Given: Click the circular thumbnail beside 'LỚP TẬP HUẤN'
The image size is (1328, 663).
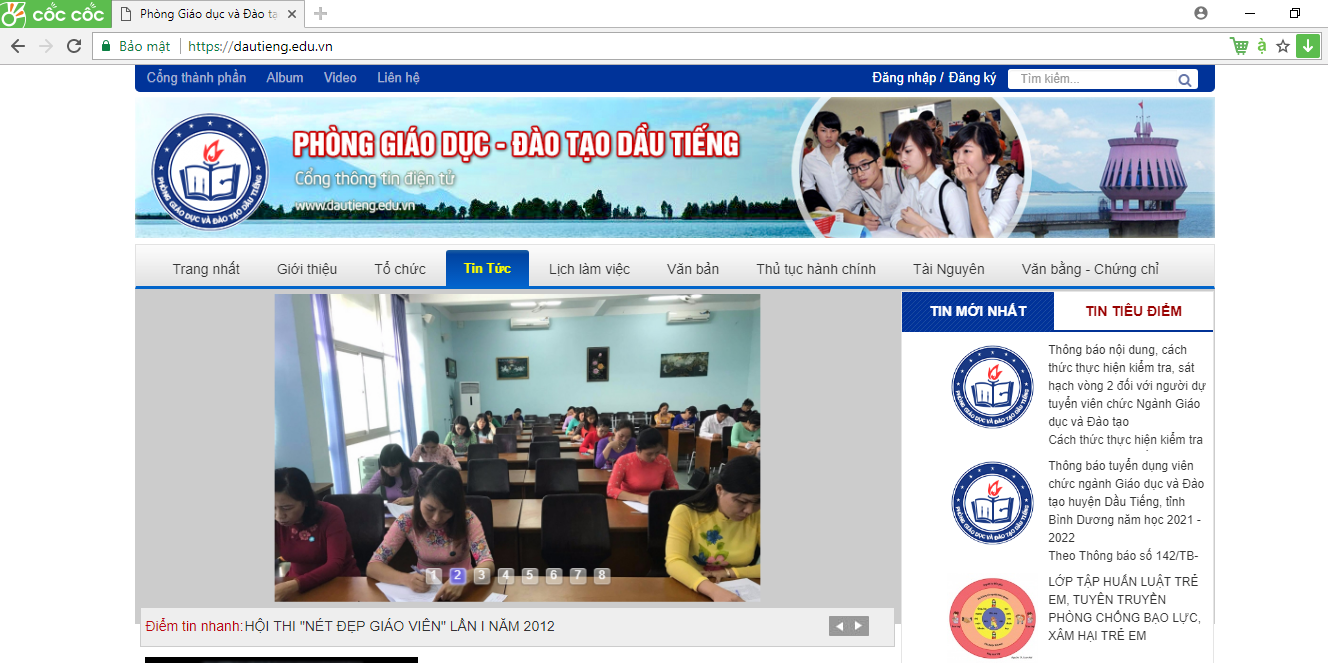Looking at the screenshot, I should point(992,618).
